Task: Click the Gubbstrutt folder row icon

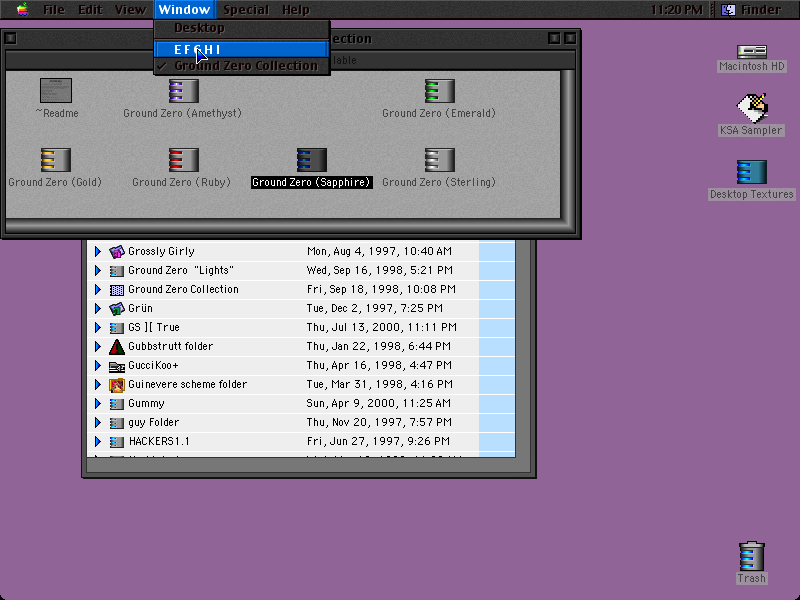Action: point(117,347)
